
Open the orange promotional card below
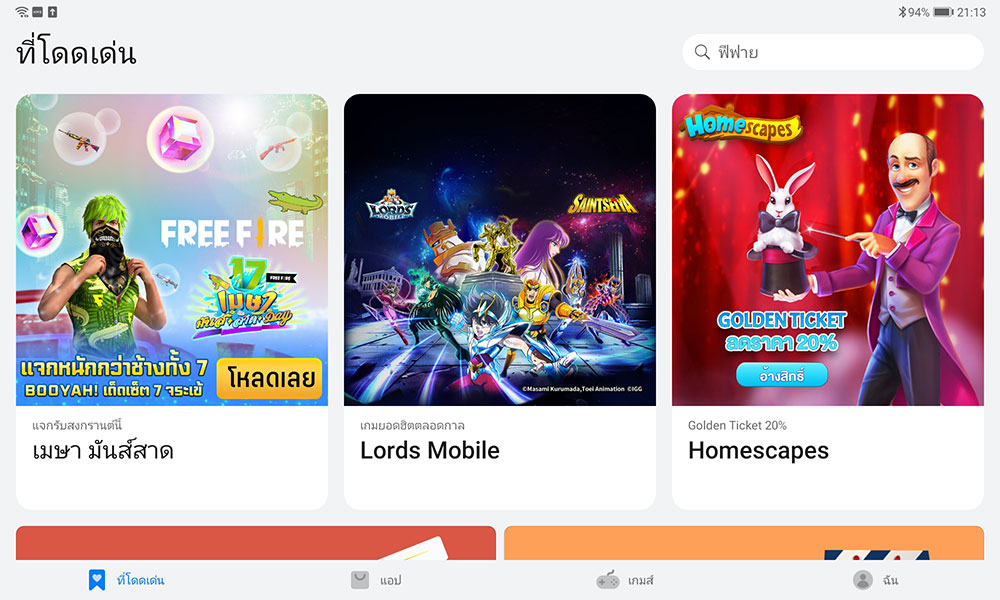pos(744,543)
